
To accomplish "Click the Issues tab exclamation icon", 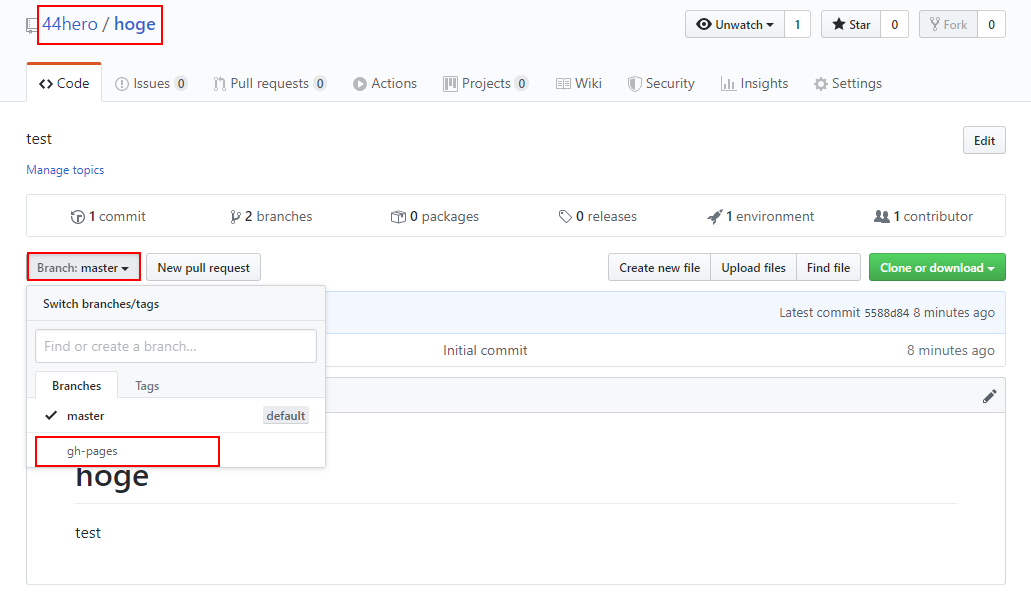I will click(x=122, y=84).
